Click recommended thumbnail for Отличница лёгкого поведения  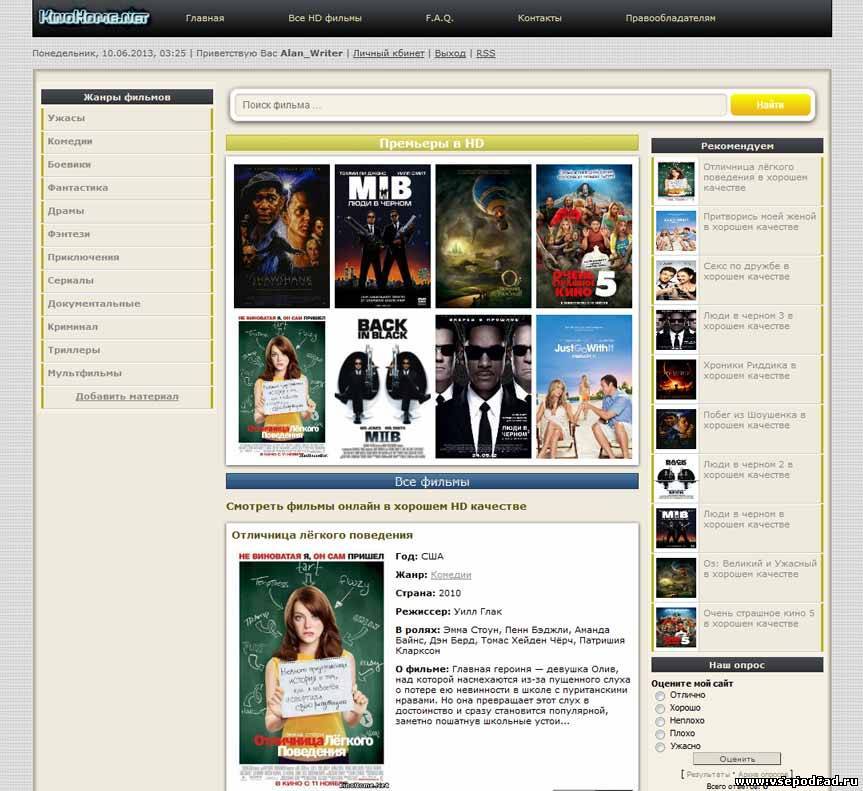point(676,181)
